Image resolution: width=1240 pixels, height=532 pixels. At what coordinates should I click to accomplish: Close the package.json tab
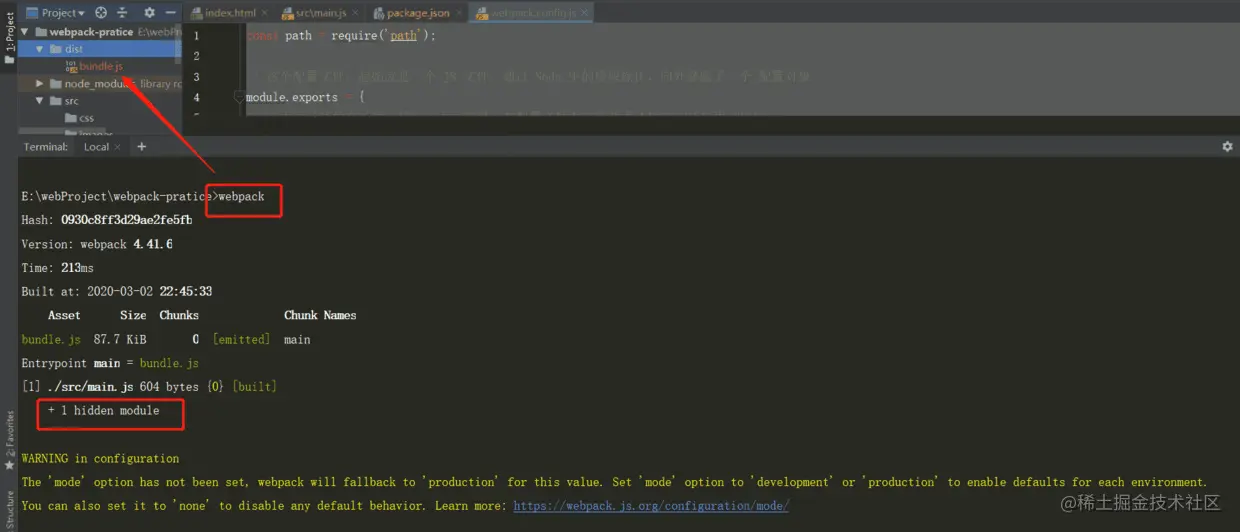point(457,12)
